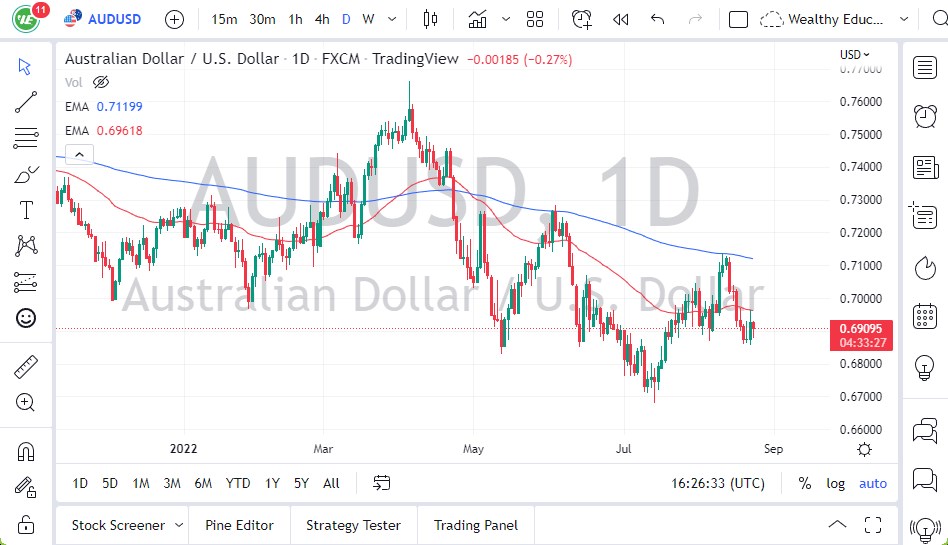Activate the zoom in tool

click(26, 402)
